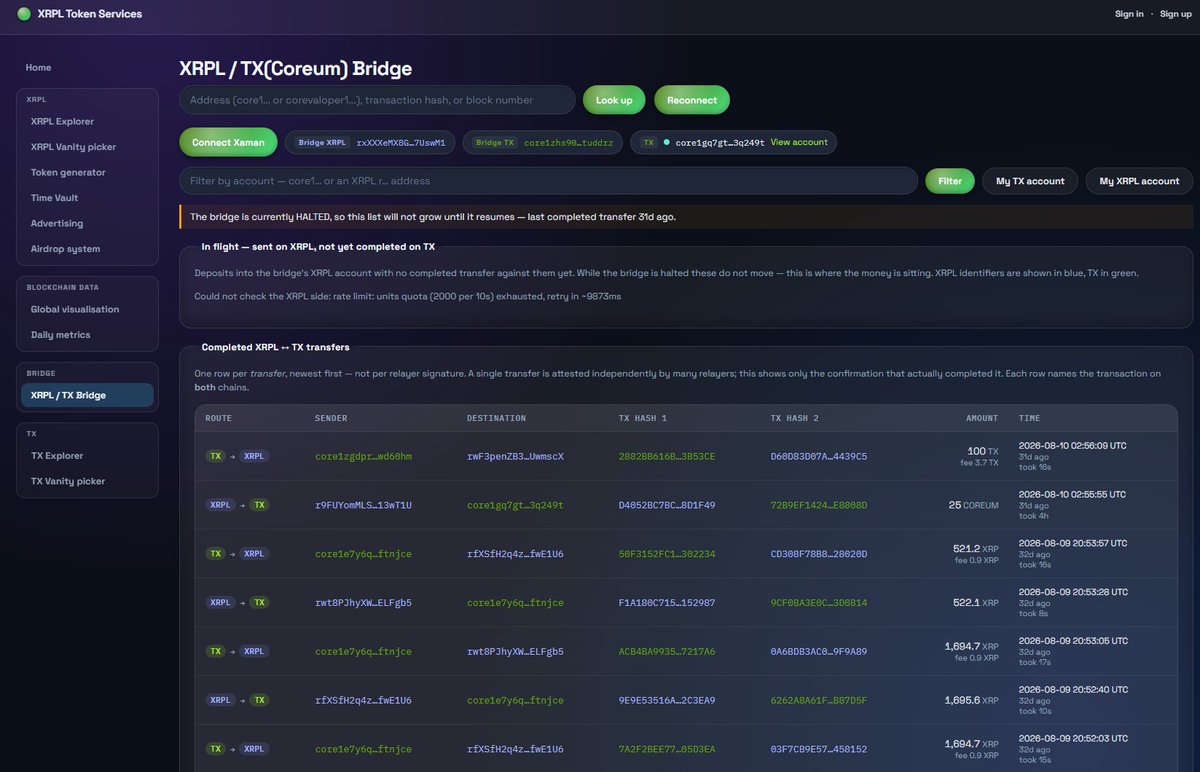This screenshot has height=772, width=1200.
Task: Click destination core1gq7gt…3q249t in the table
Action: [515, 506]
